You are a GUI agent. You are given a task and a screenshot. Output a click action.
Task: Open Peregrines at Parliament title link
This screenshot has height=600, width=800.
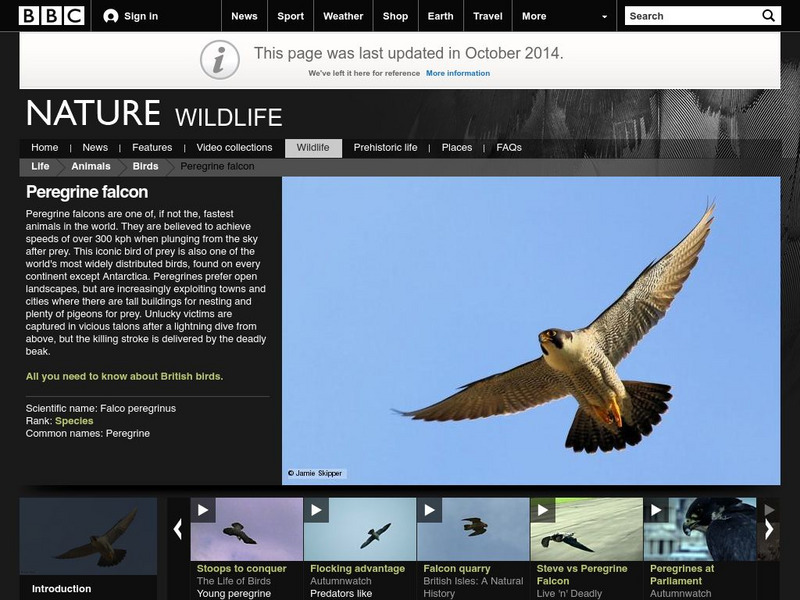[x=682, y=574]
